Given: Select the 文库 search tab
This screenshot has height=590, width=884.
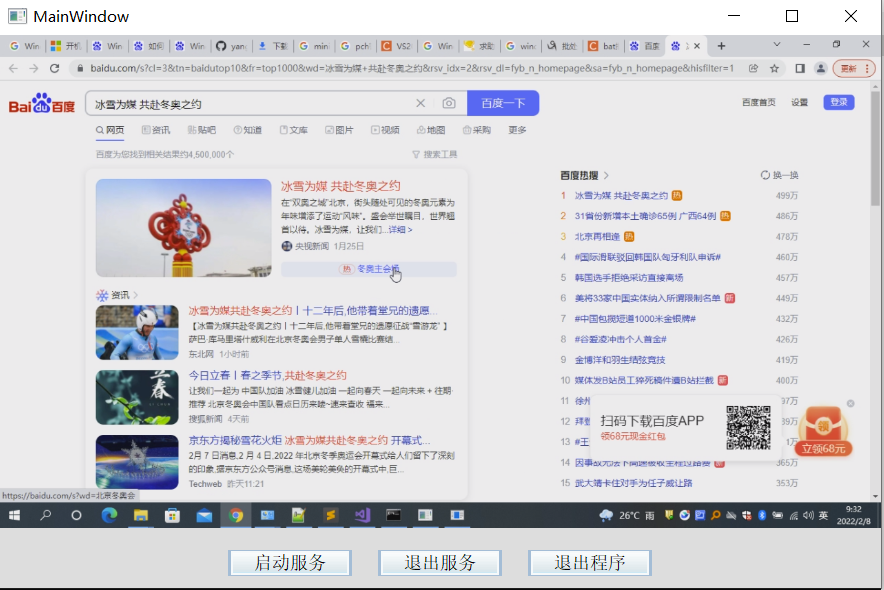Looking at the screenshot, I should (x=294, y=130).
